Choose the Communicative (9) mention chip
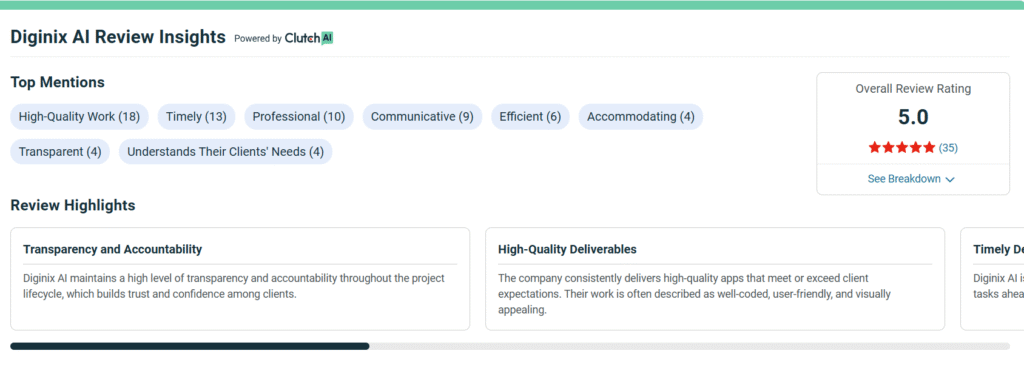Viewport: 1024px width, 365px height. click(423, 117)
